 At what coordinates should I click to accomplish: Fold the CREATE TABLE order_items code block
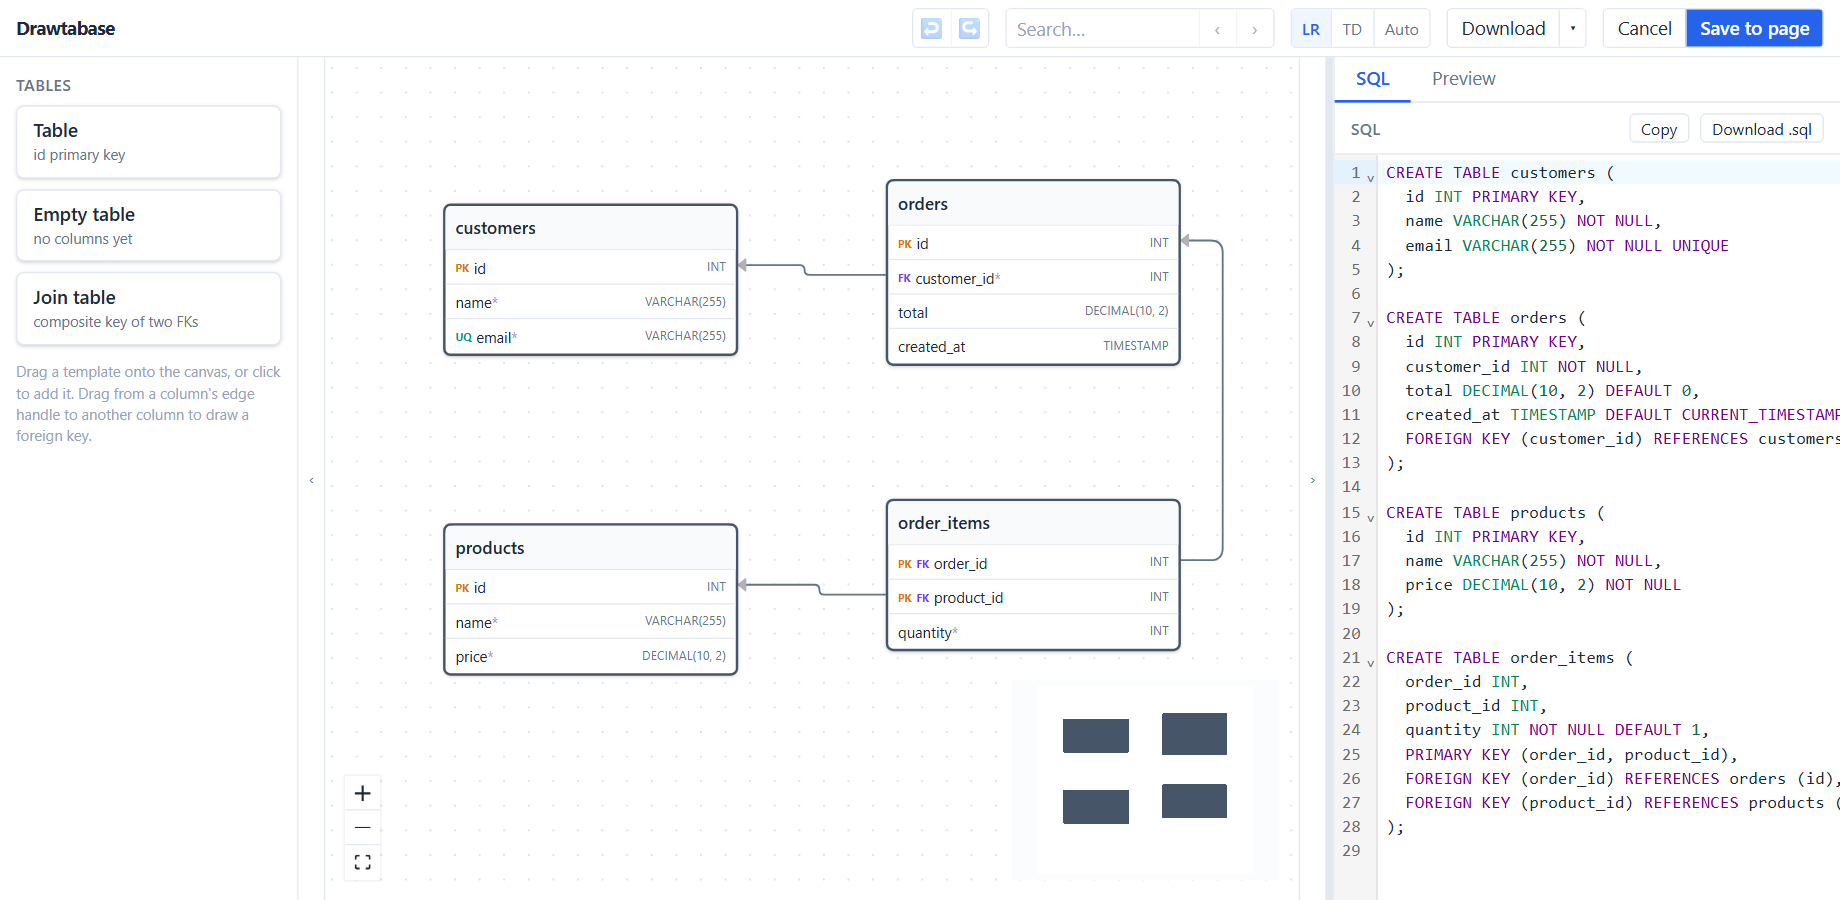(x=1371, y=663)
